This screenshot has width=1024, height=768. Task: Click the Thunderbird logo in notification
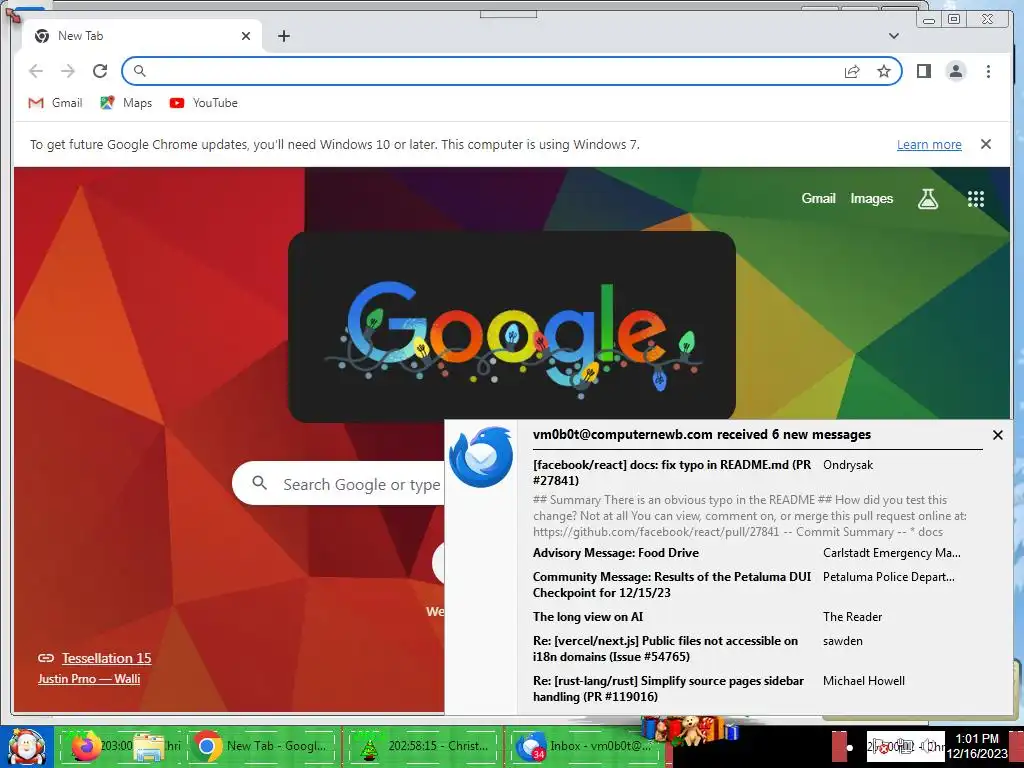[481, 457]
